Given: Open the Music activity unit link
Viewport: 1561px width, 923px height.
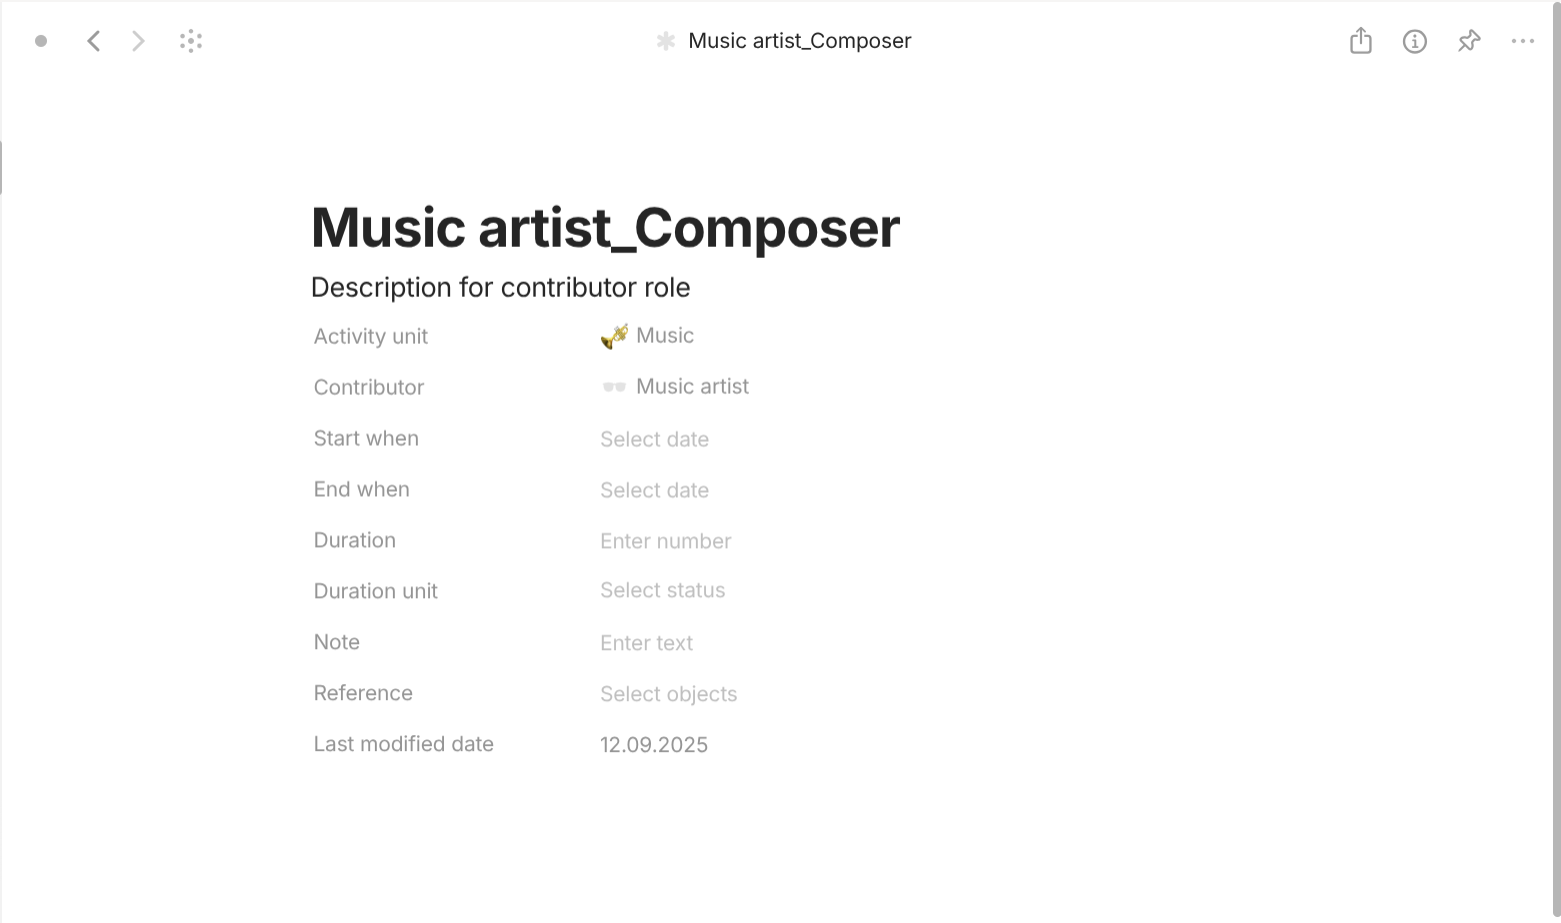Looking at the screenshot, I should click(665, 335).
